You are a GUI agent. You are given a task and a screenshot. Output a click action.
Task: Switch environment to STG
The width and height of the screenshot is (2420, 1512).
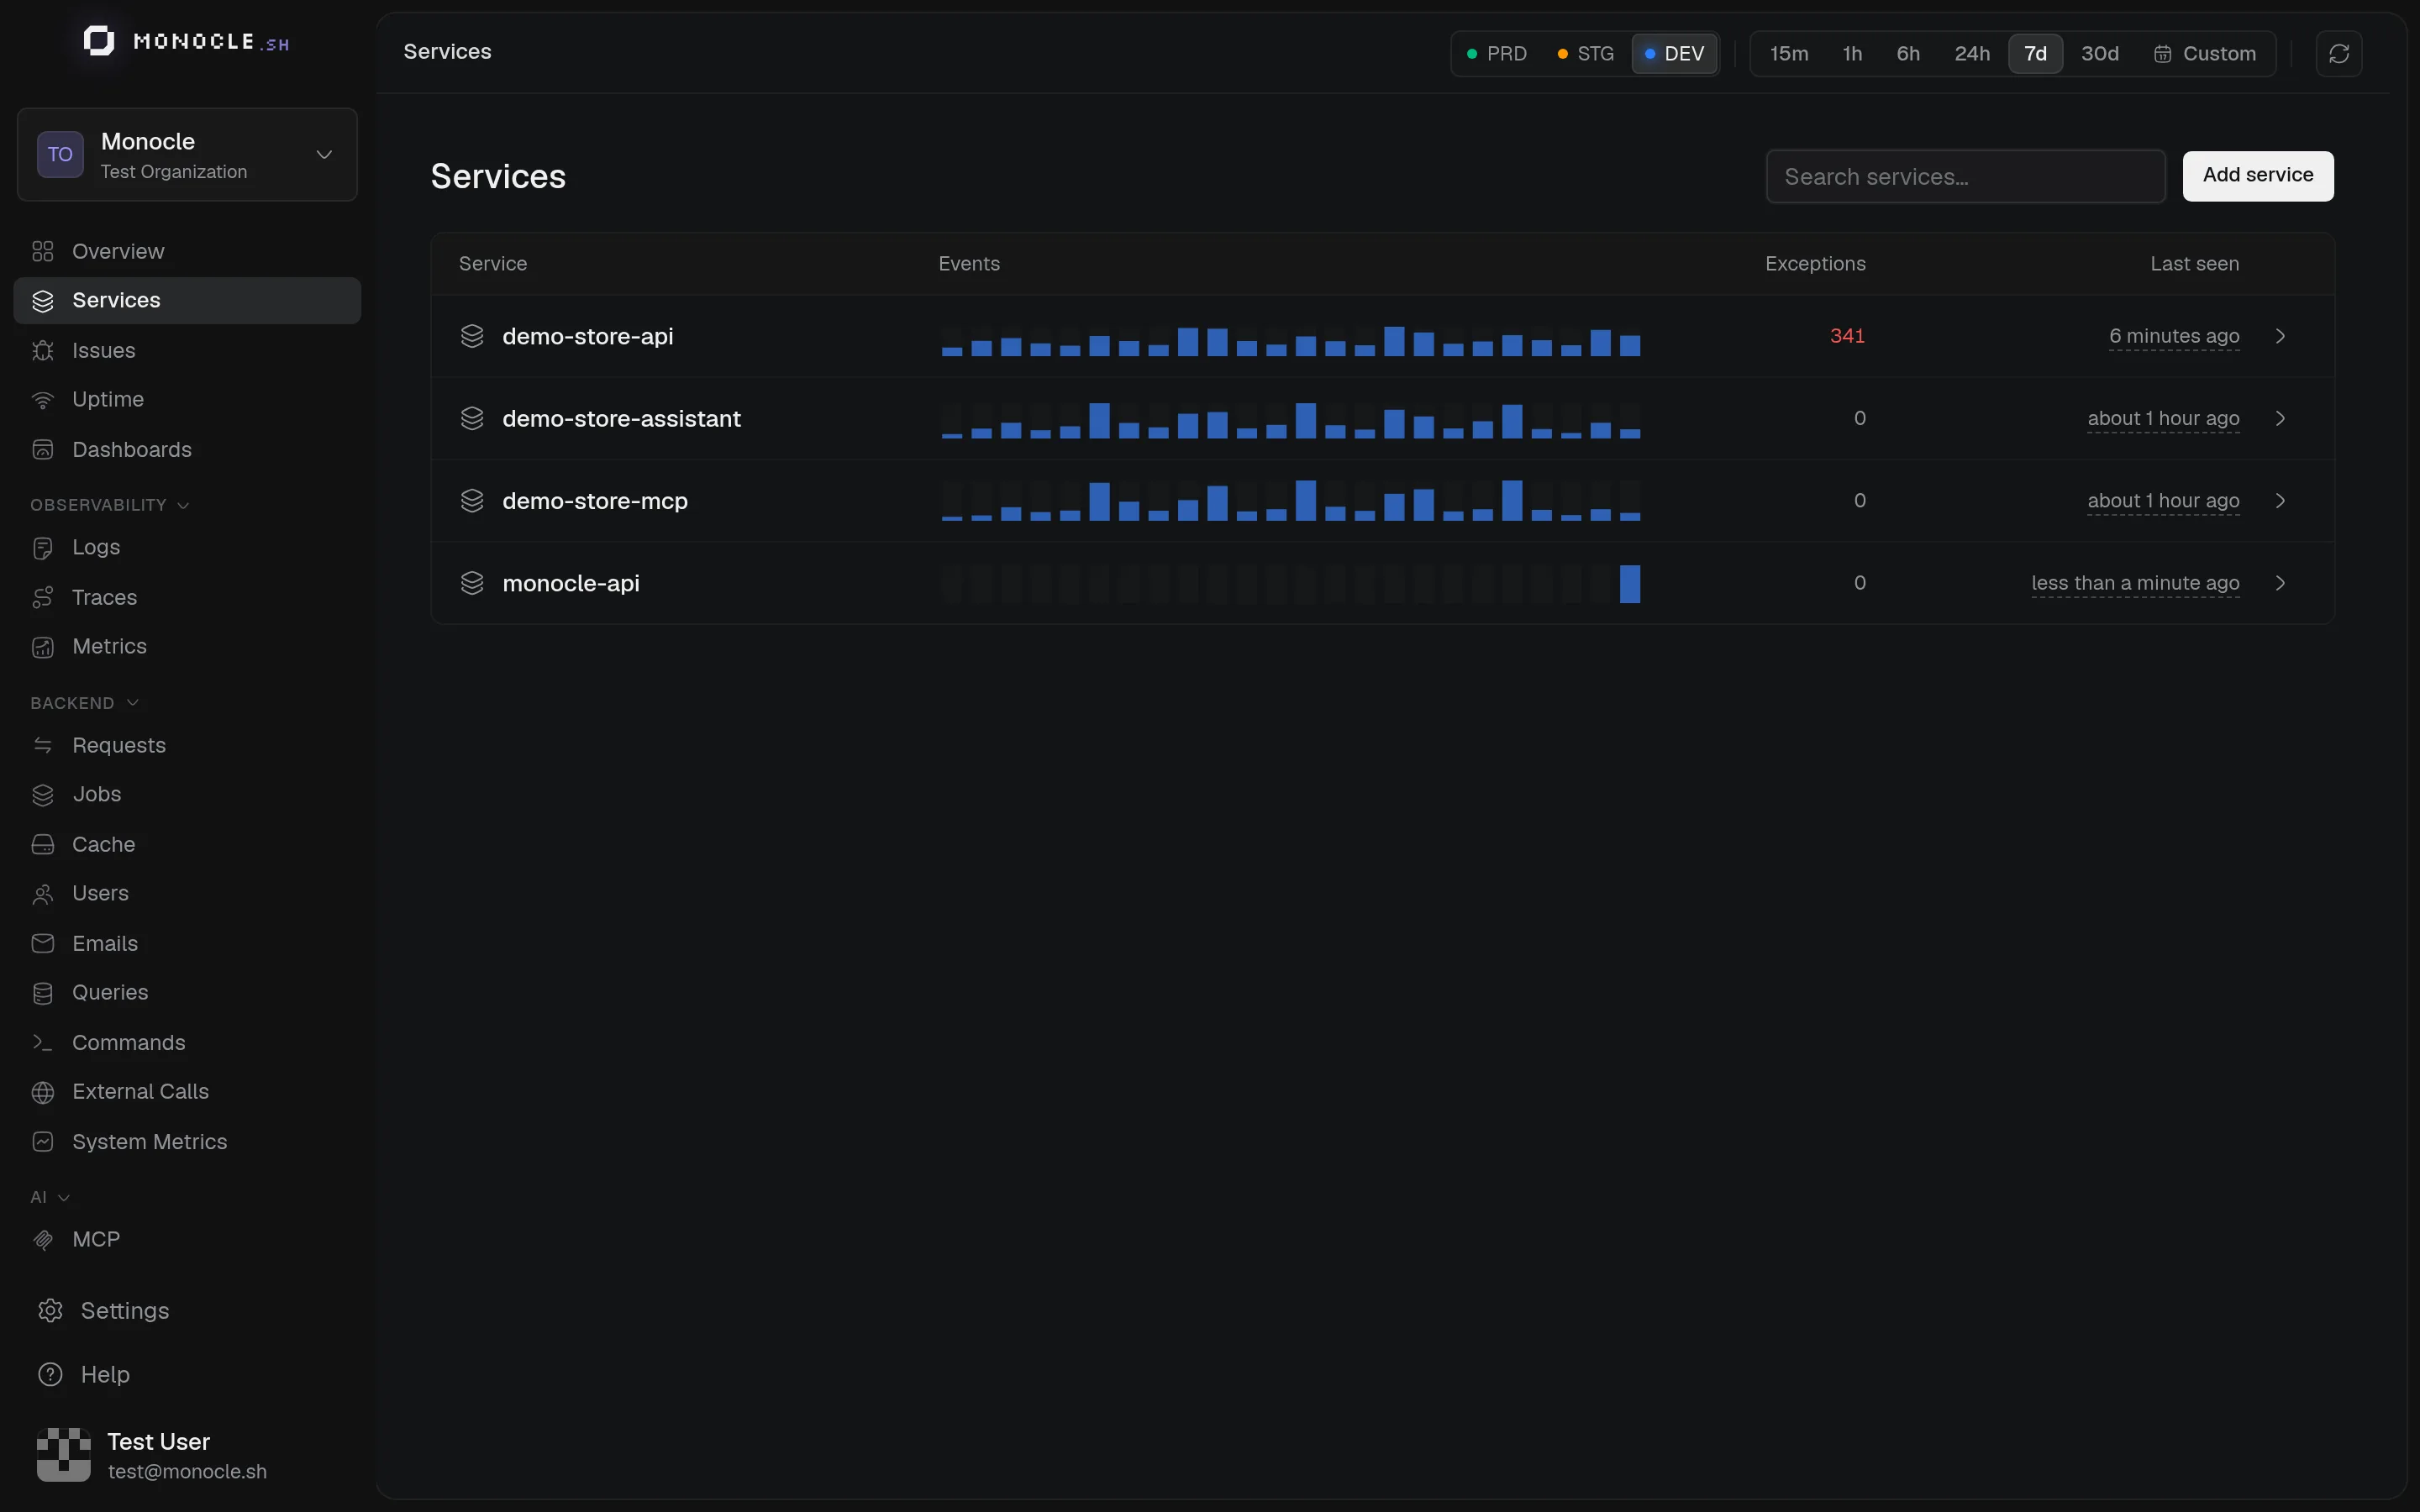[1586, 54]
